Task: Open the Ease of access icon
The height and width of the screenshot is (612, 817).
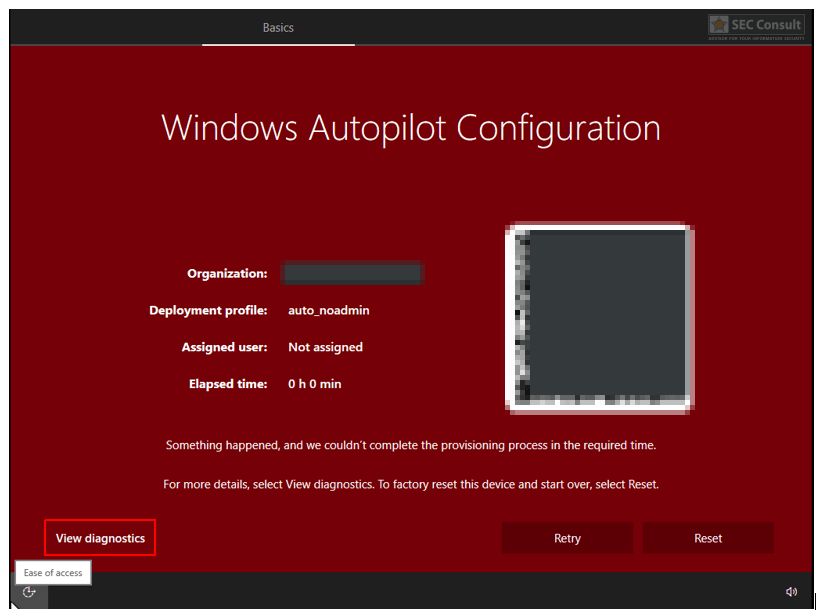Action: [x=29, y=592]
